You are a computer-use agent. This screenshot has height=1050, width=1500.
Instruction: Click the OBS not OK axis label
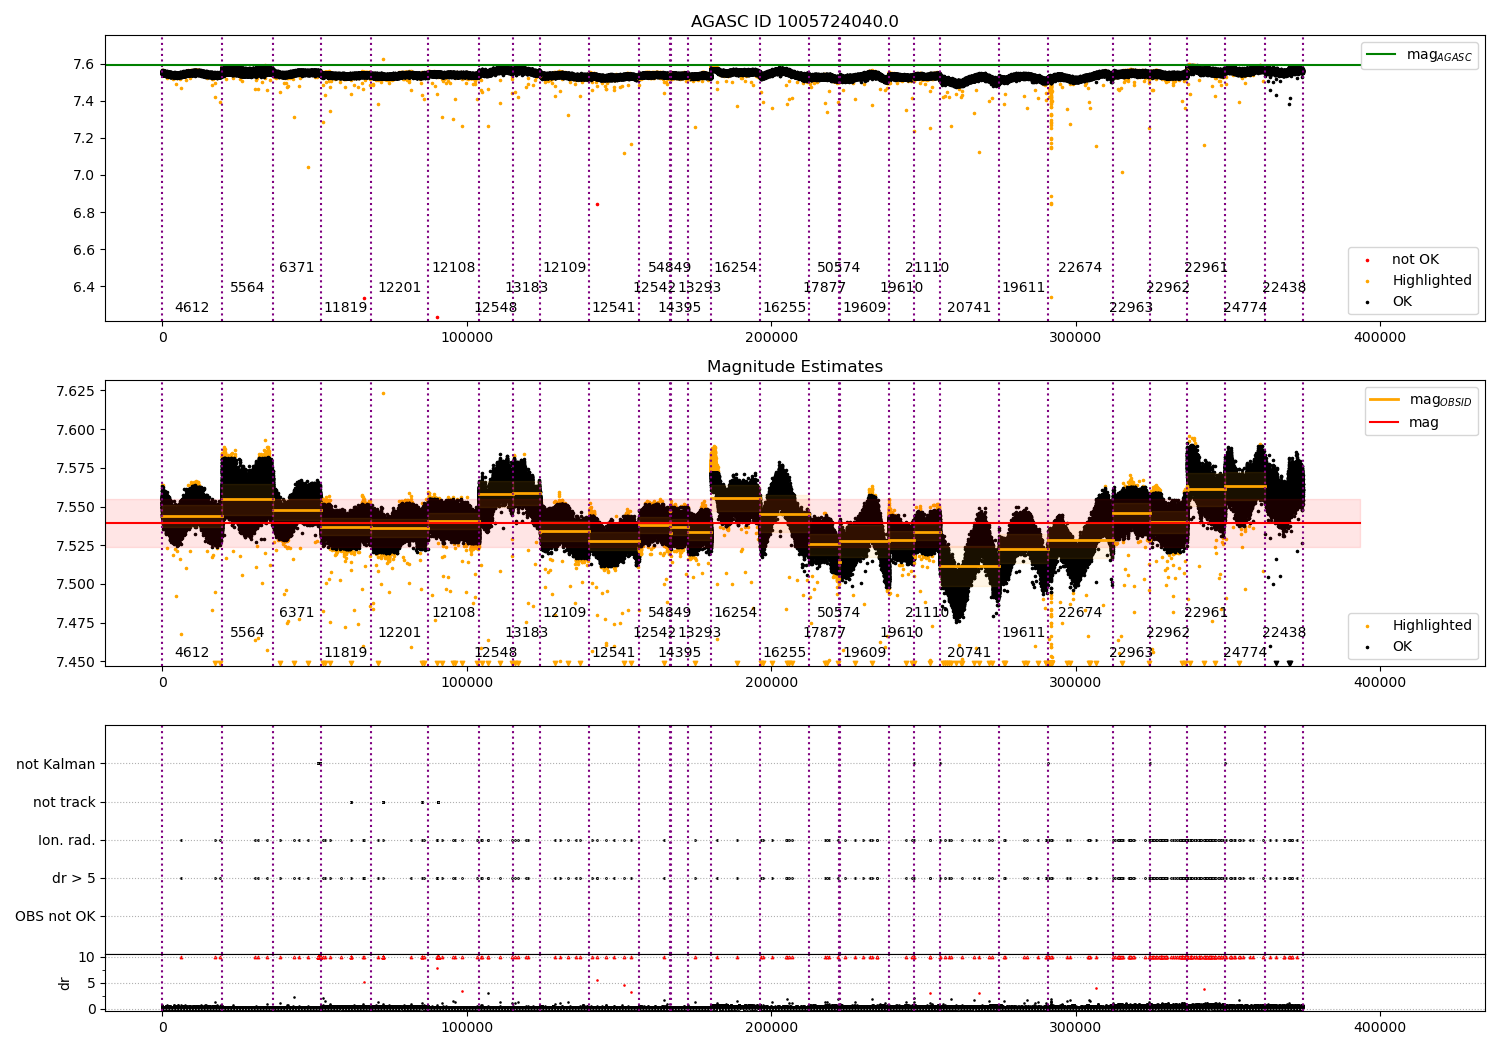coord(55,916)
